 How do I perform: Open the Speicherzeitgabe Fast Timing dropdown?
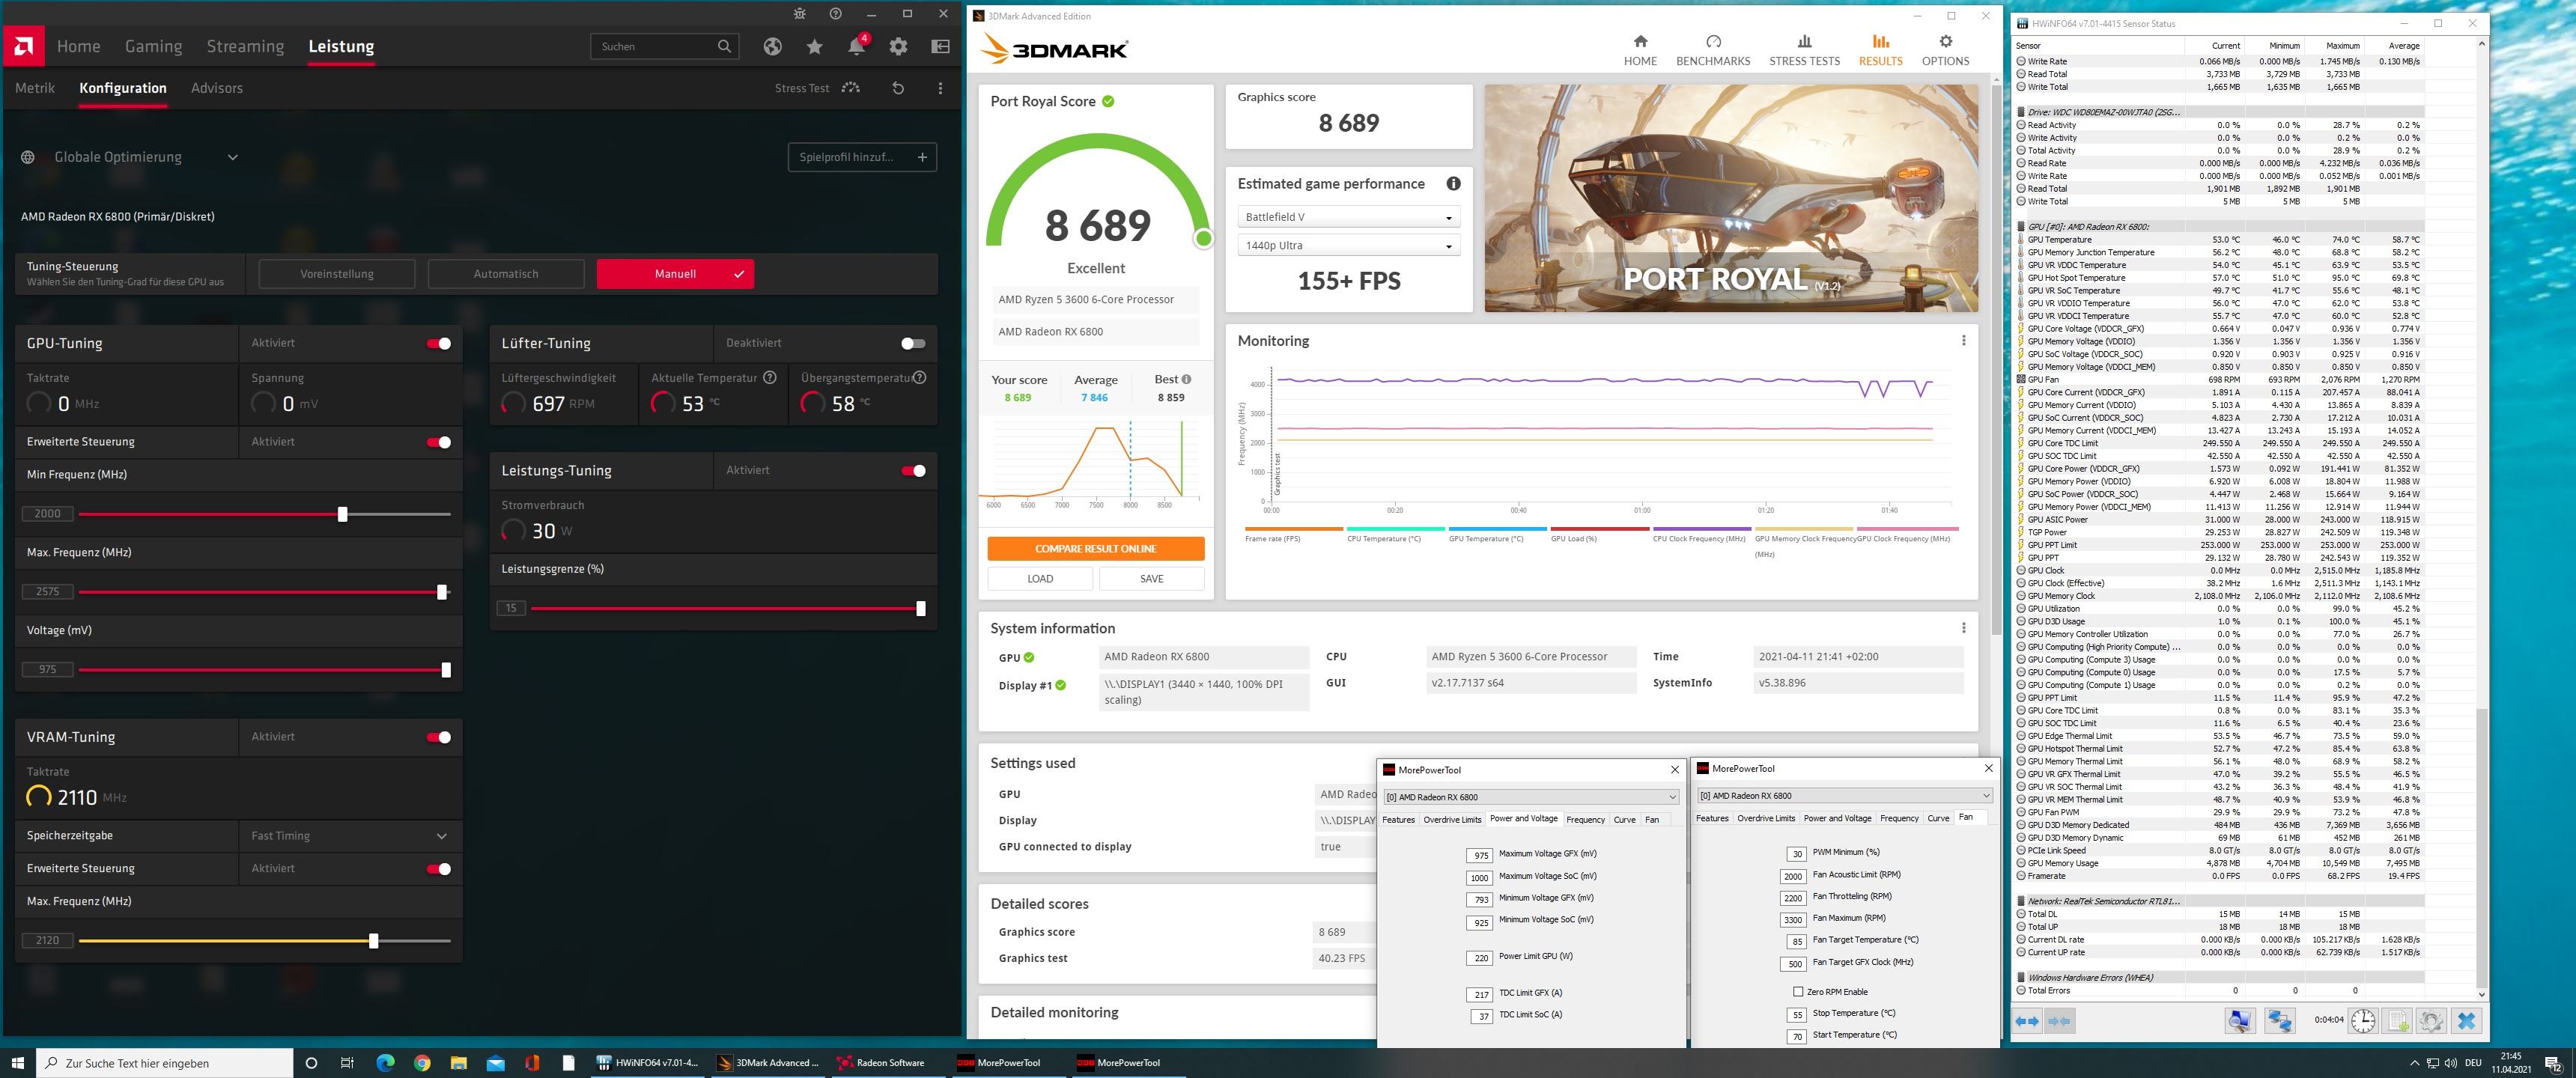[350, 836]
